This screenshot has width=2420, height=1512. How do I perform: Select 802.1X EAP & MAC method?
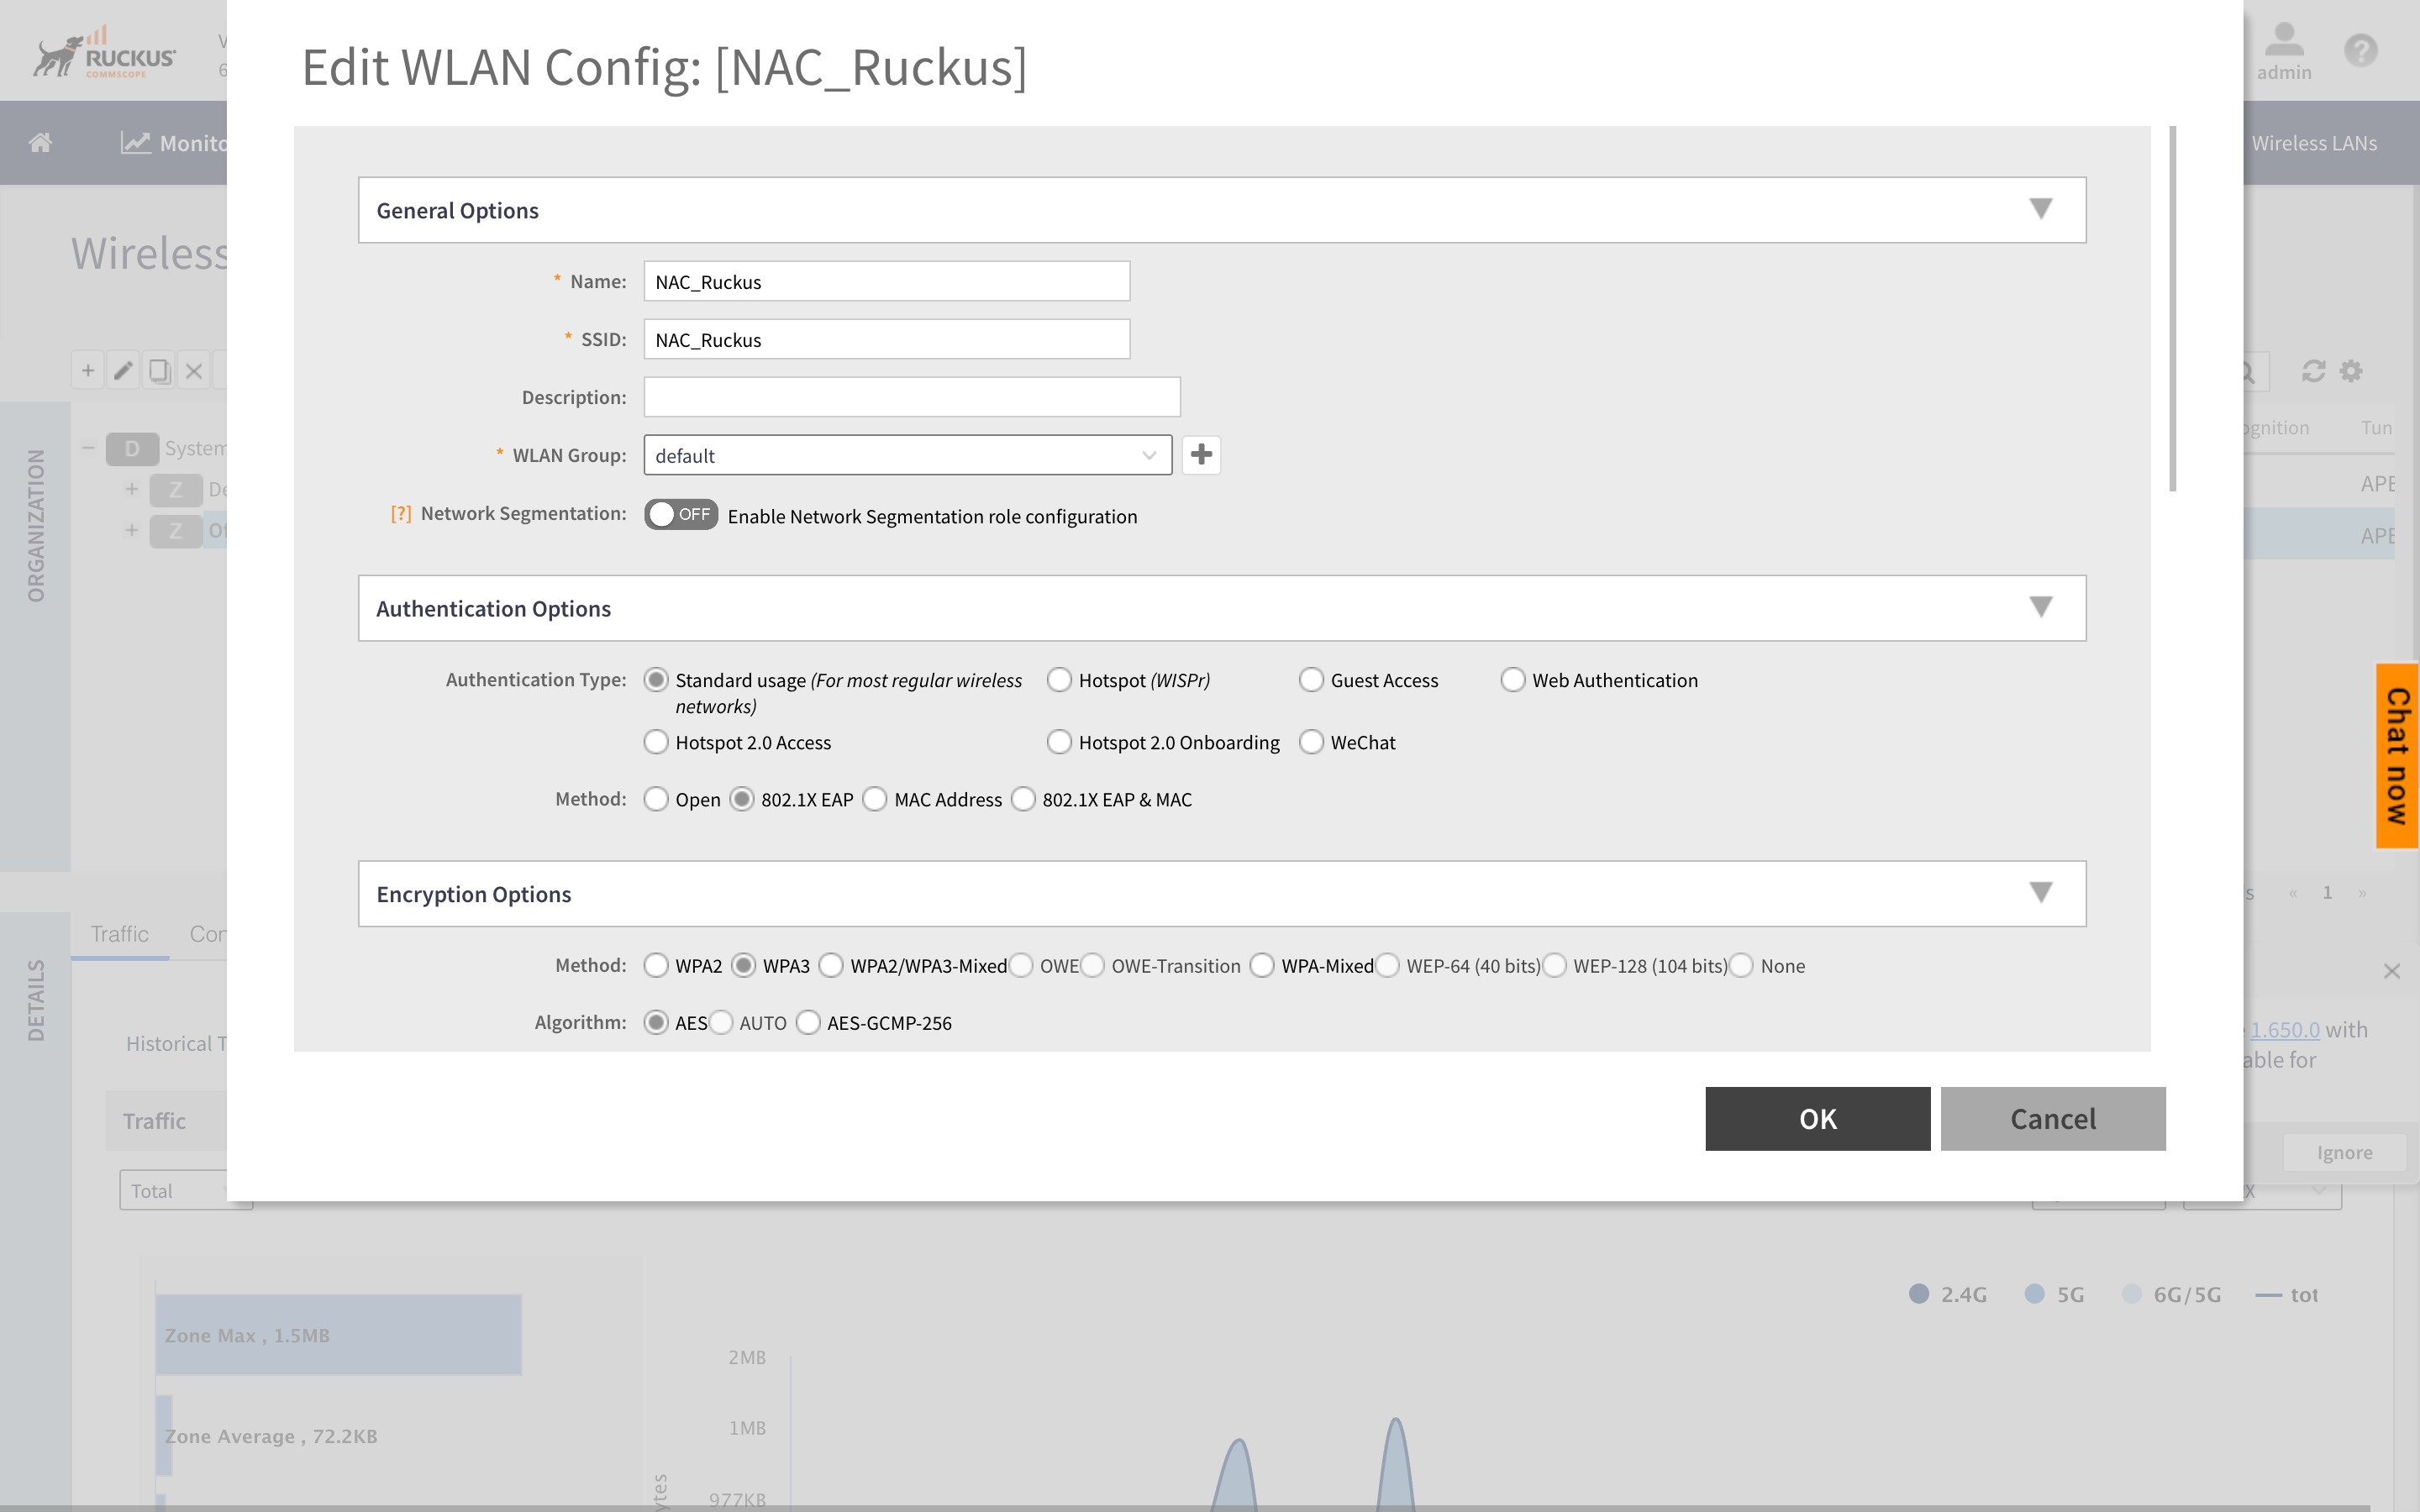tap(1024, 799)
